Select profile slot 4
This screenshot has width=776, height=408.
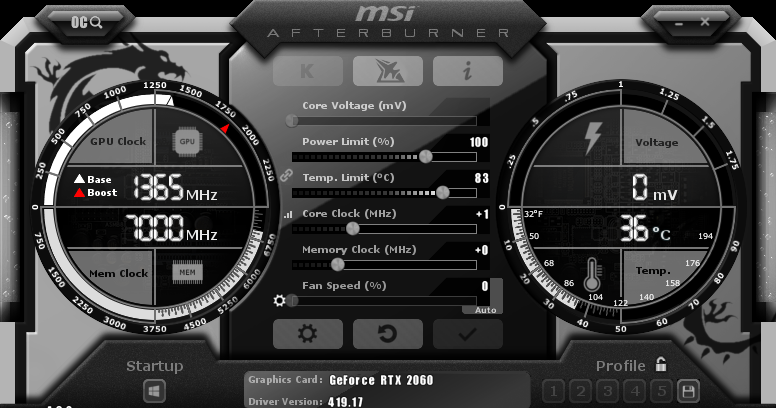[x=634, y=391]
